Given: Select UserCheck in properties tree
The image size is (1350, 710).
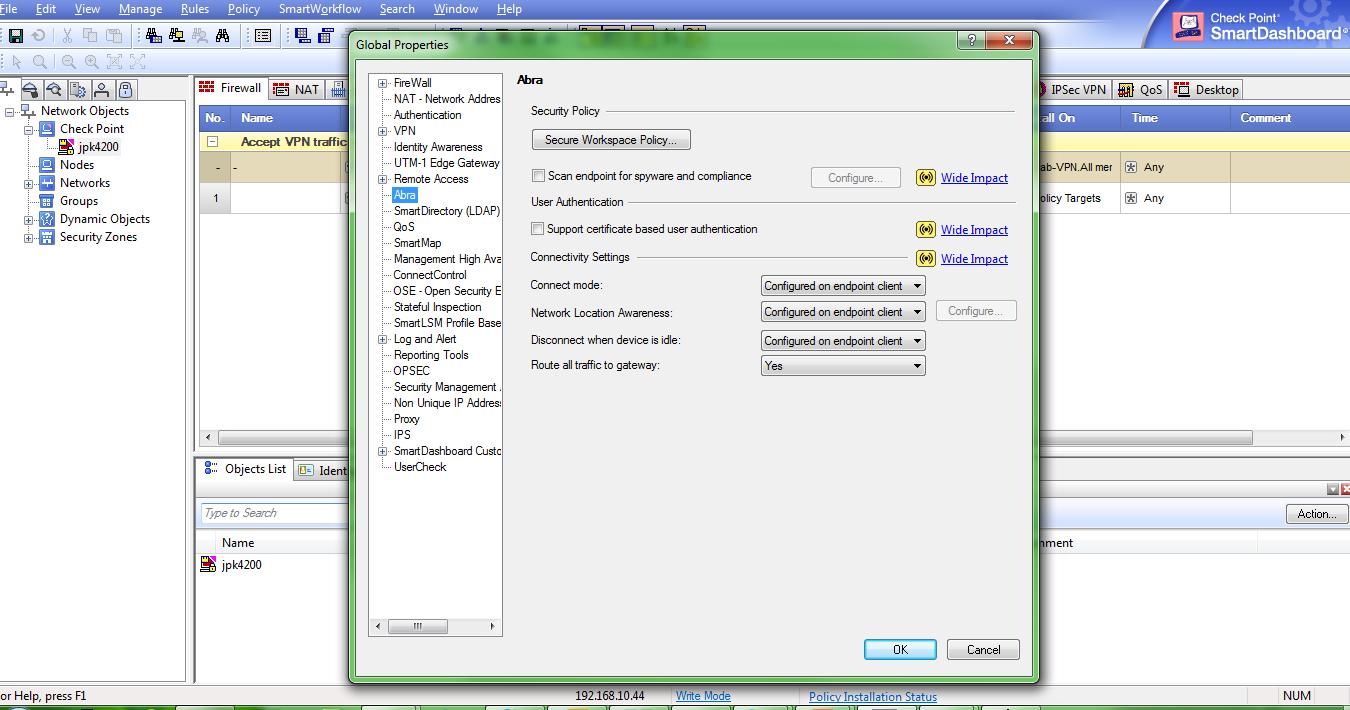Looking at the screenshot, I should pyautogui.click(x=420, y=467).
